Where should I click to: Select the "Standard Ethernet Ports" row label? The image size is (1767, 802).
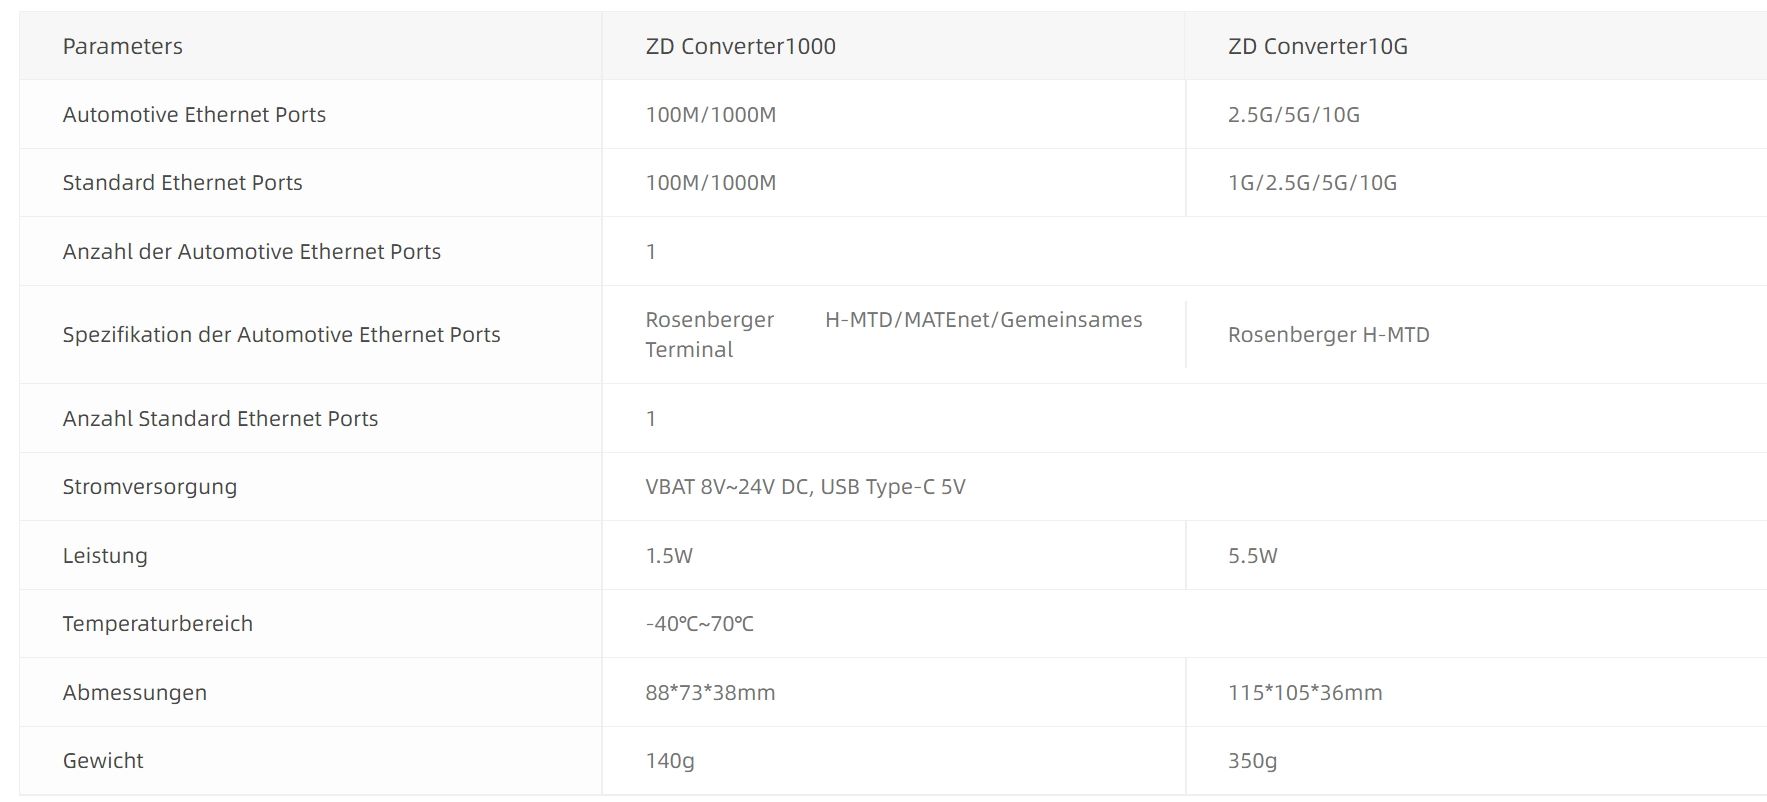coord(182,183)
